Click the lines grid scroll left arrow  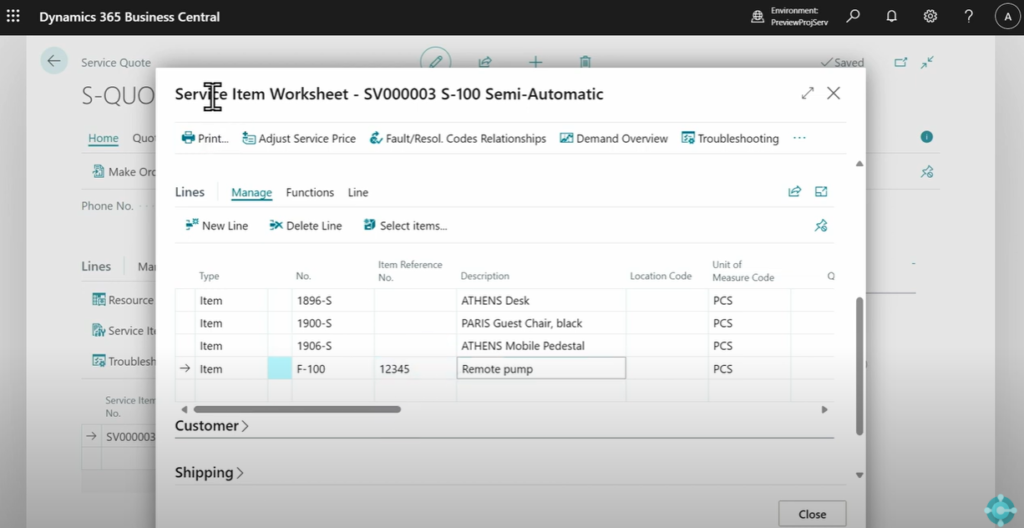[x=184, y=410]
